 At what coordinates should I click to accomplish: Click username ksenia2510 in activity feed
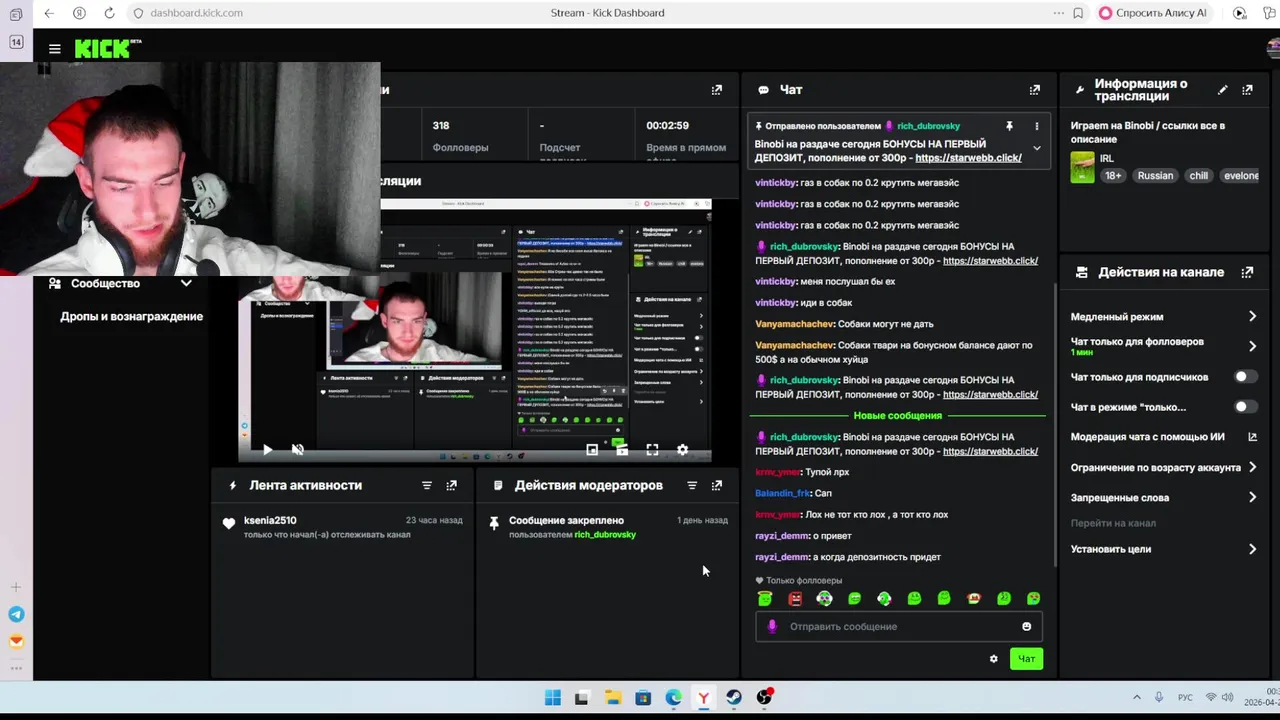(270, 521)
